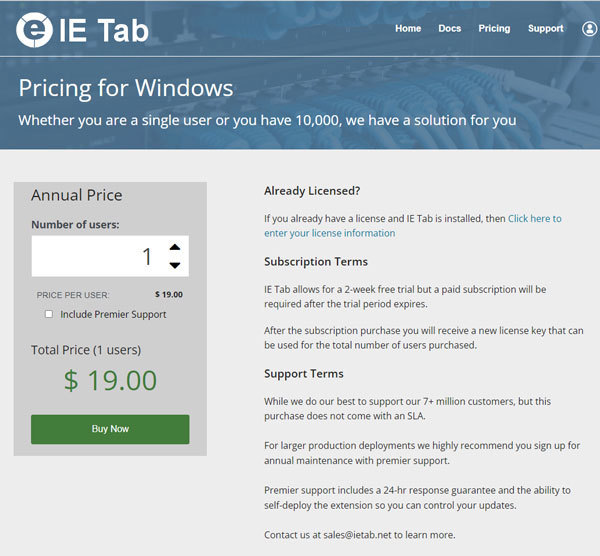Click the 'Pricing for Windows' heading
Image resolution: width=600 pixels, height=556 pixels.
125,88
